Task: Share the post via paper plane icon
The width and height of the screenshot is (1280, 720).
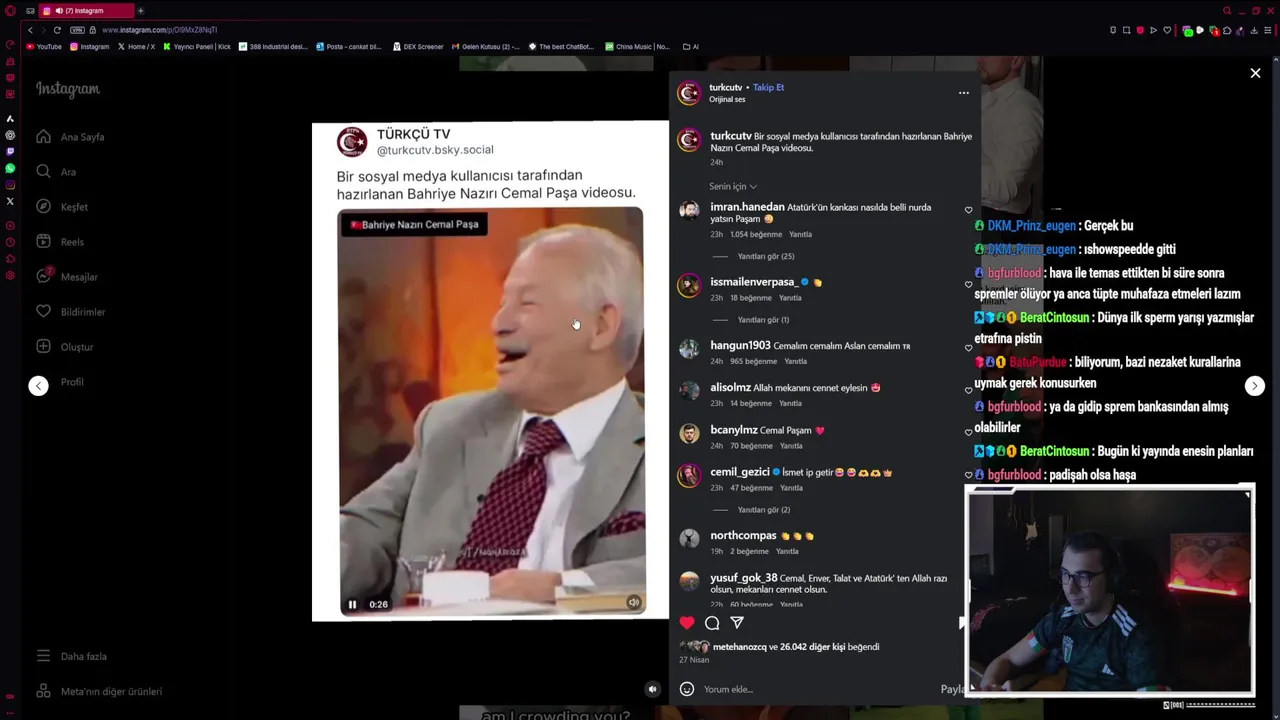Action: (x=737, y=623)
